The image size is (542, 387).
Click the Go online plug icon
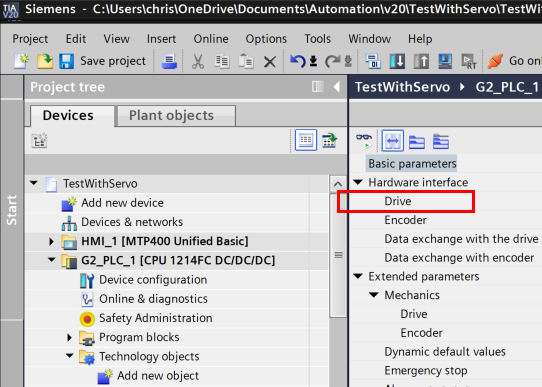tap(495, 61)
